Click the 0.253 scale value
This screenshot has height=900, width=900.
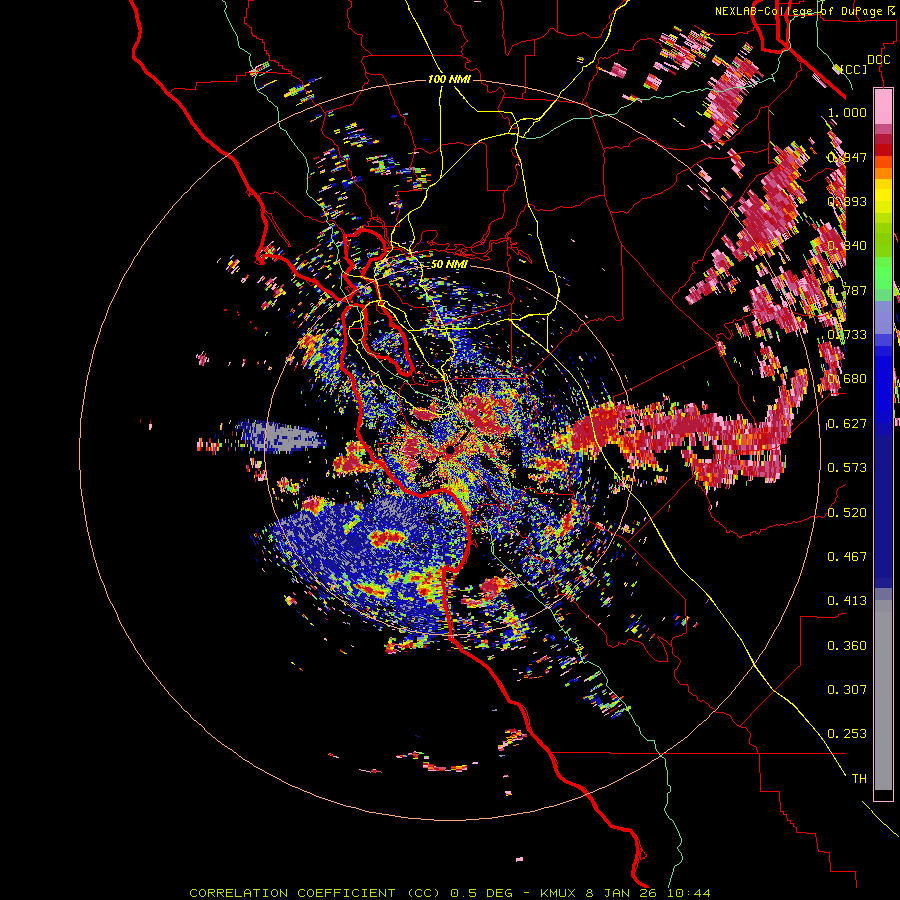(847, 734)
